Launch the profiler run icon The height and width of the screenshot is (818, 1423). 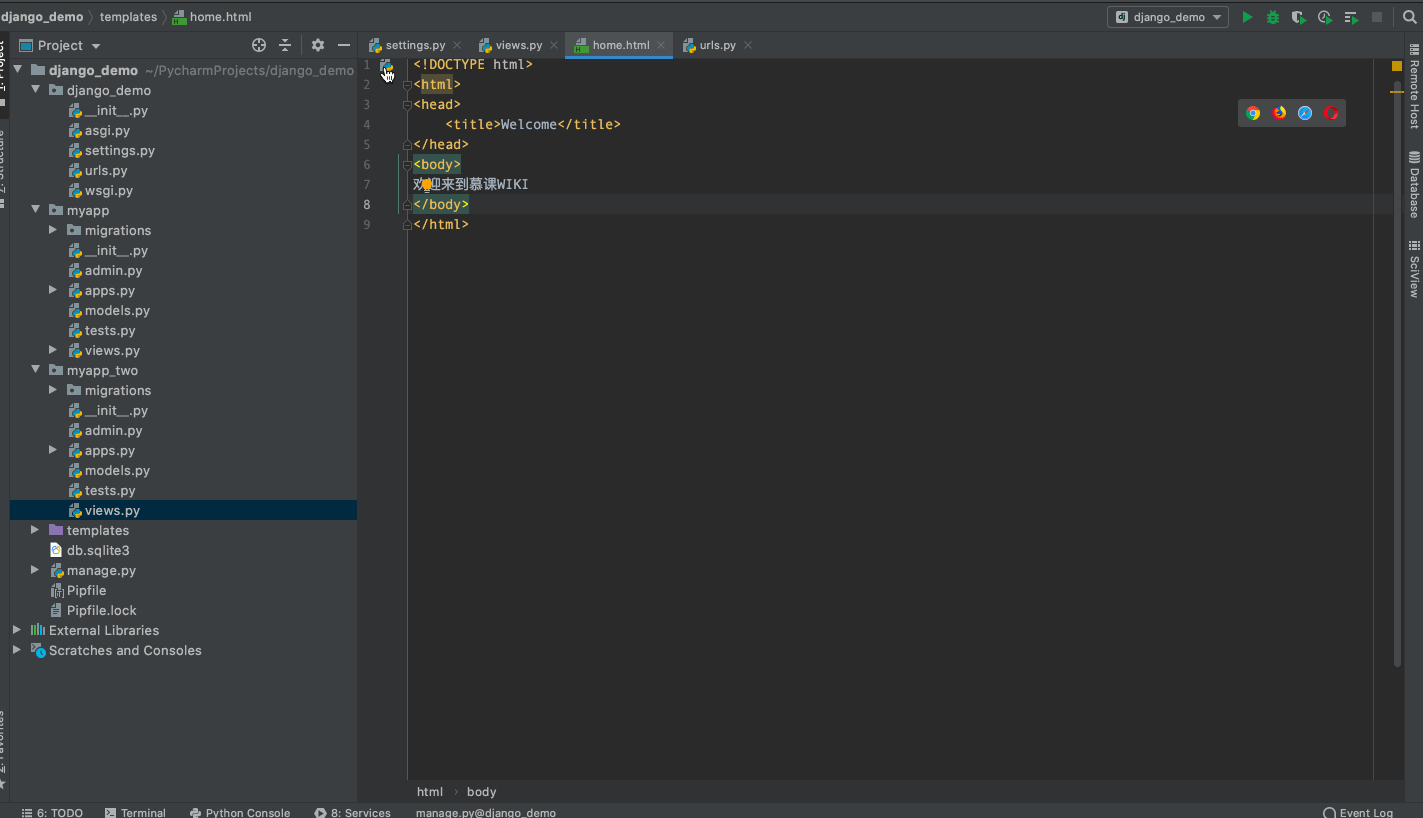(1325, 17)
